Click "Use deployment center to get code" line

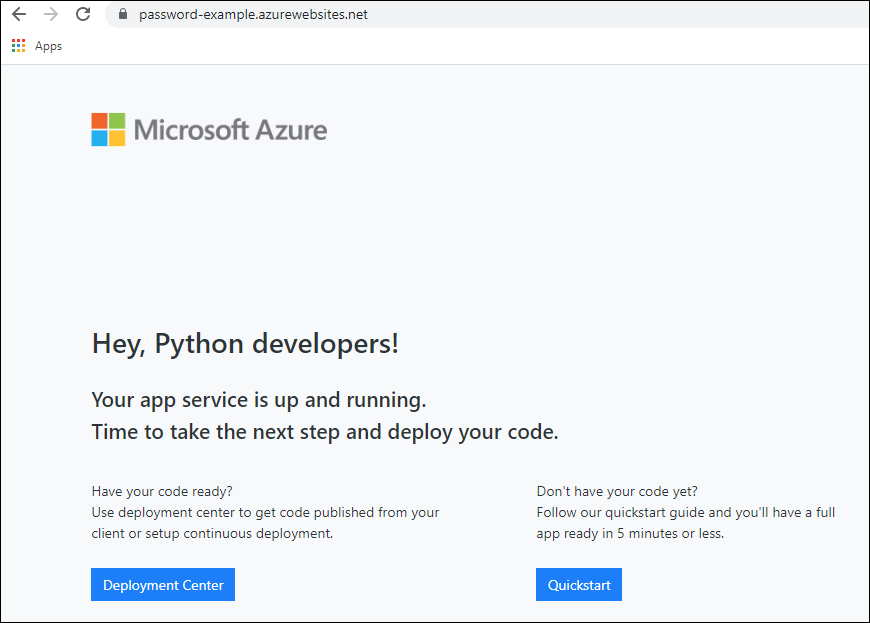coord(265,513)
